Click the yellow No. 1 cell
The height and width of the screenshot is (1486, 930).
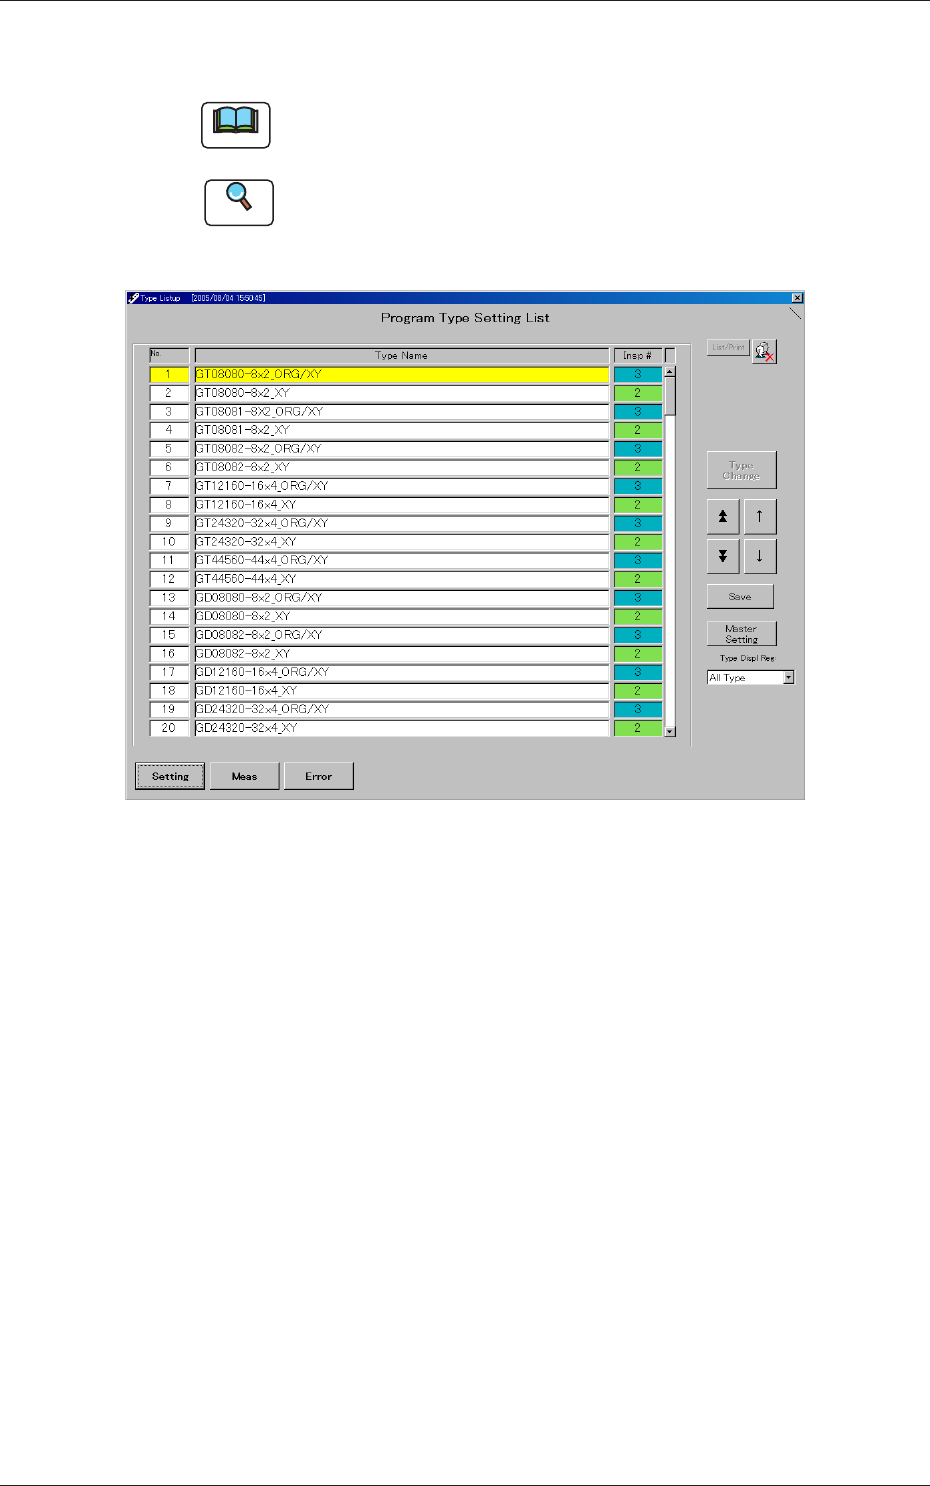(169, 374)
